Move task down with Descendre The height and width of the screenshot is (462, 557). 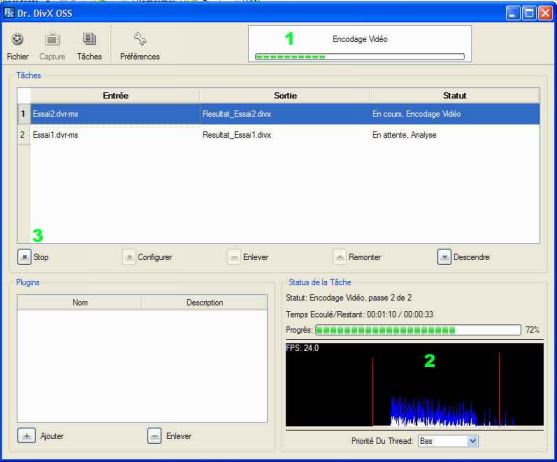(x=444, y=257)
